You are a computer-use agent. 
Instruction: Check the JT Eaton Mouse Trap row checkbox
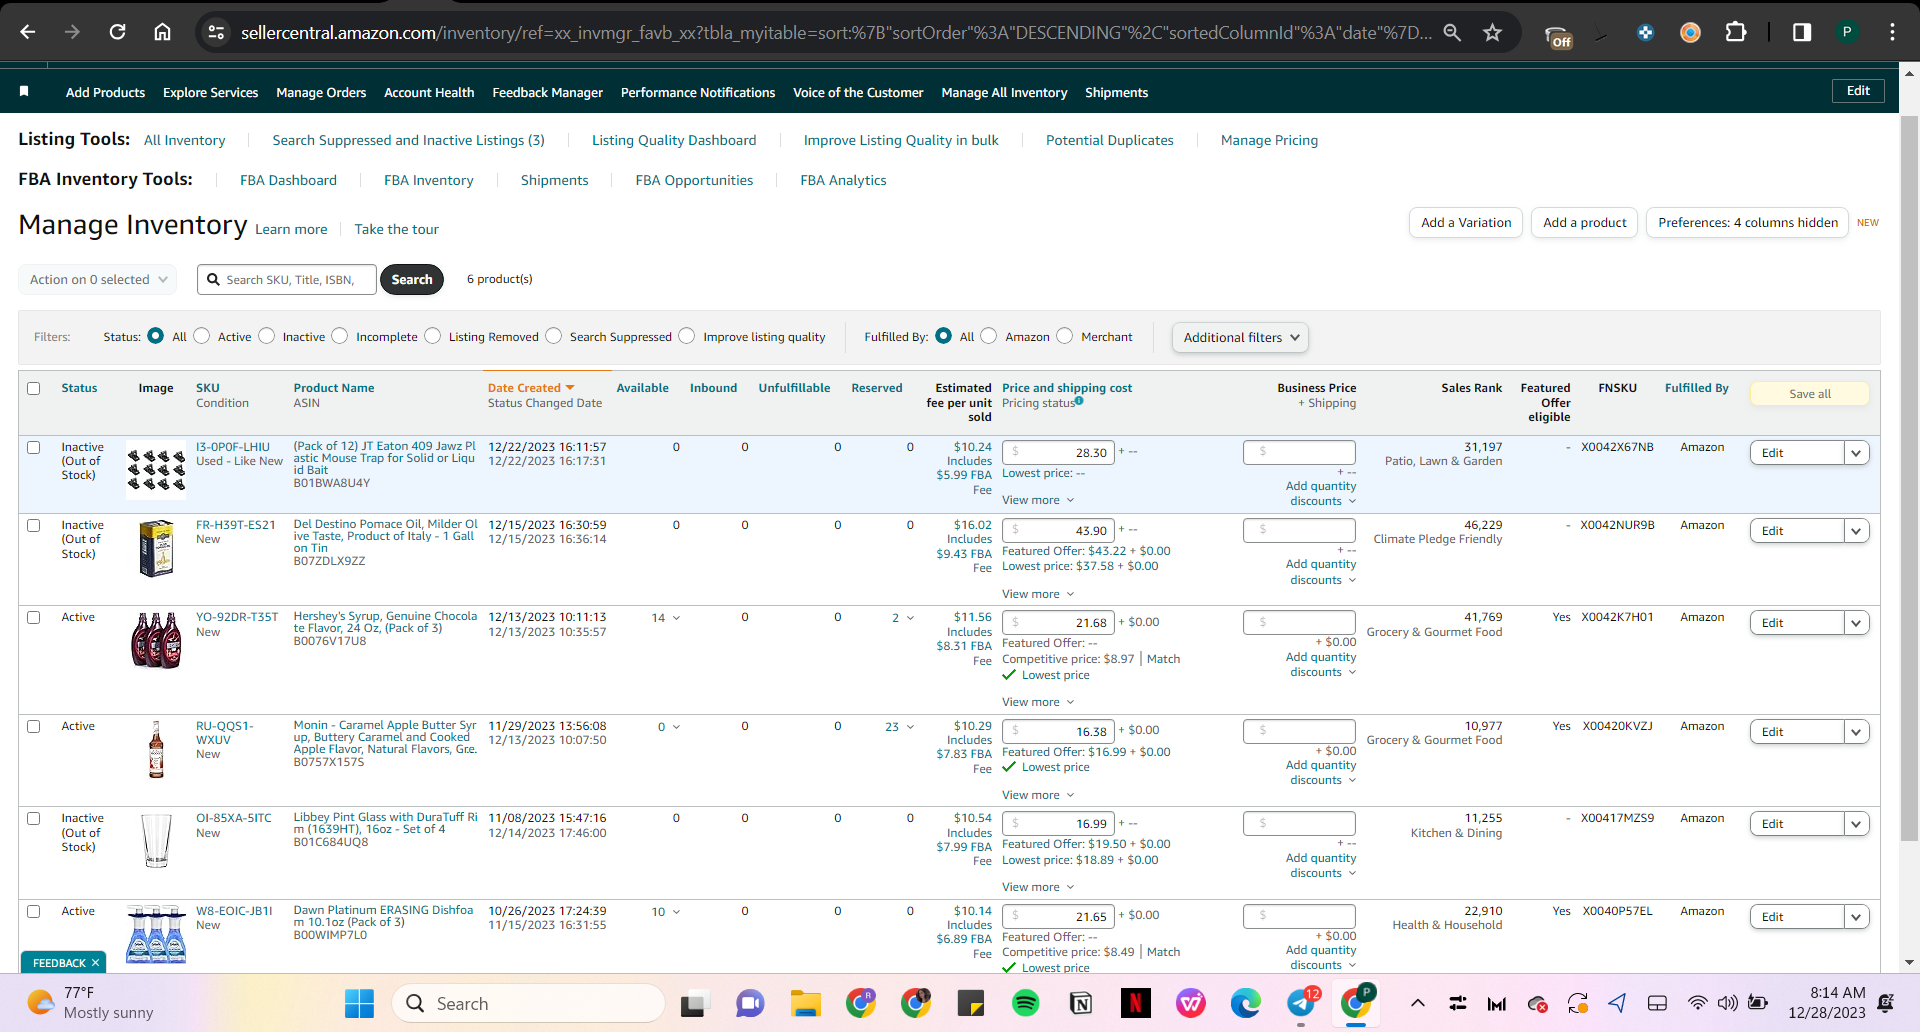point(34,447)
